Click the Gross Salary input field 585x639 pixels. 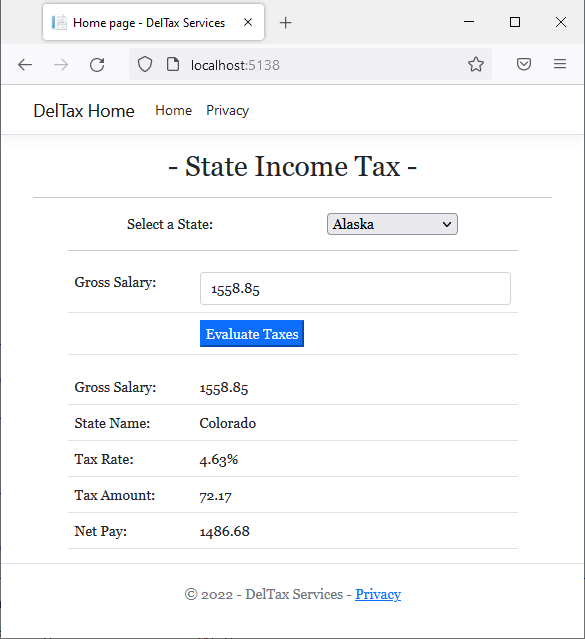point(355,289)
